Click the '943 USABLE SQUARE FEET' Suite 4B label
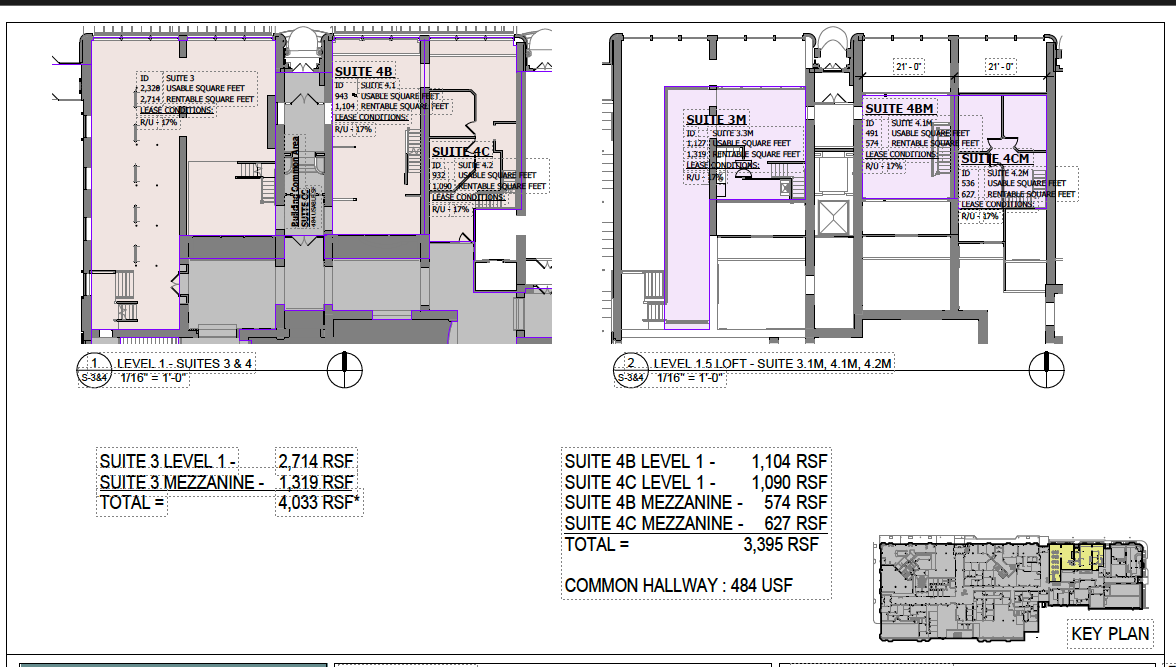The height and width of the screenshot is (667, 1176). (x=387, y=96)
